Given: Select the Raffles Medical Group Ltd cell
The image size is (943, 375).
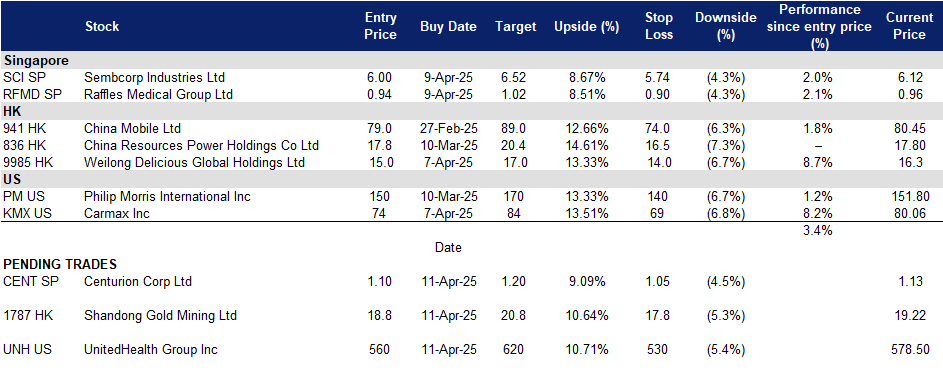Looking at the screenshot, I should coord(159,94).
